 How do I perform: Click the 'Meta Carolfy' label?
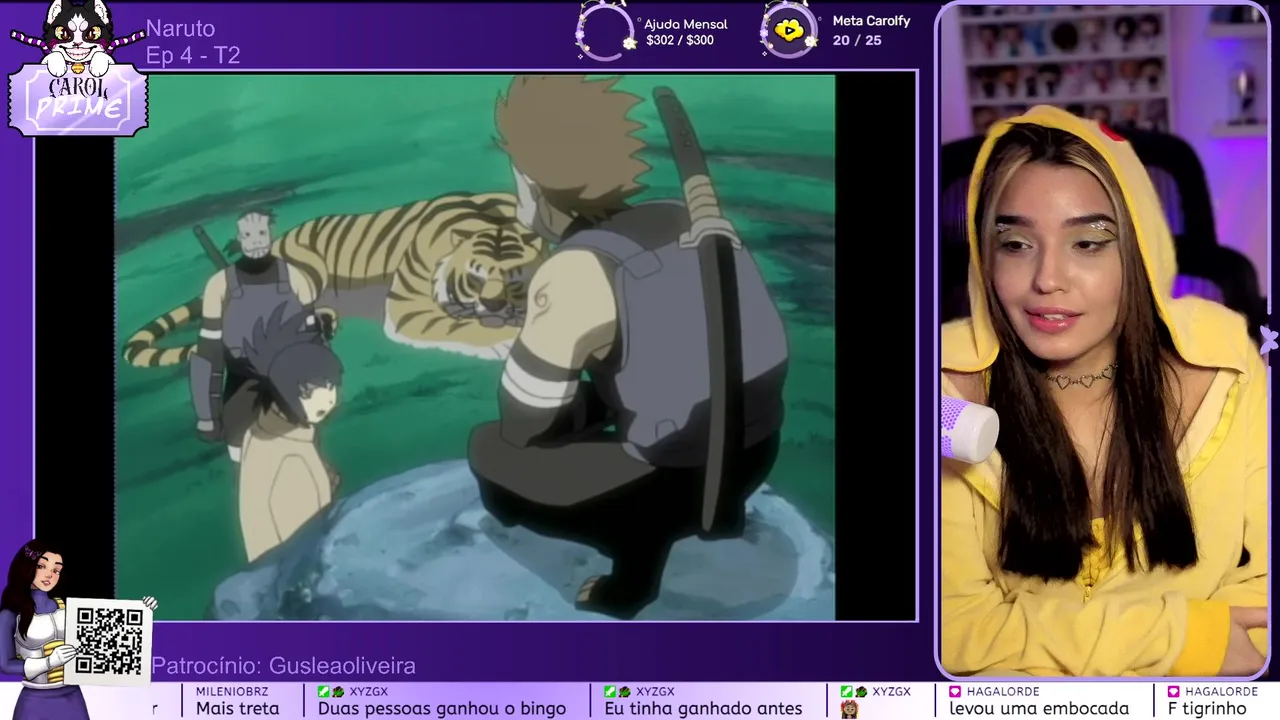click(x=871, y=21)
